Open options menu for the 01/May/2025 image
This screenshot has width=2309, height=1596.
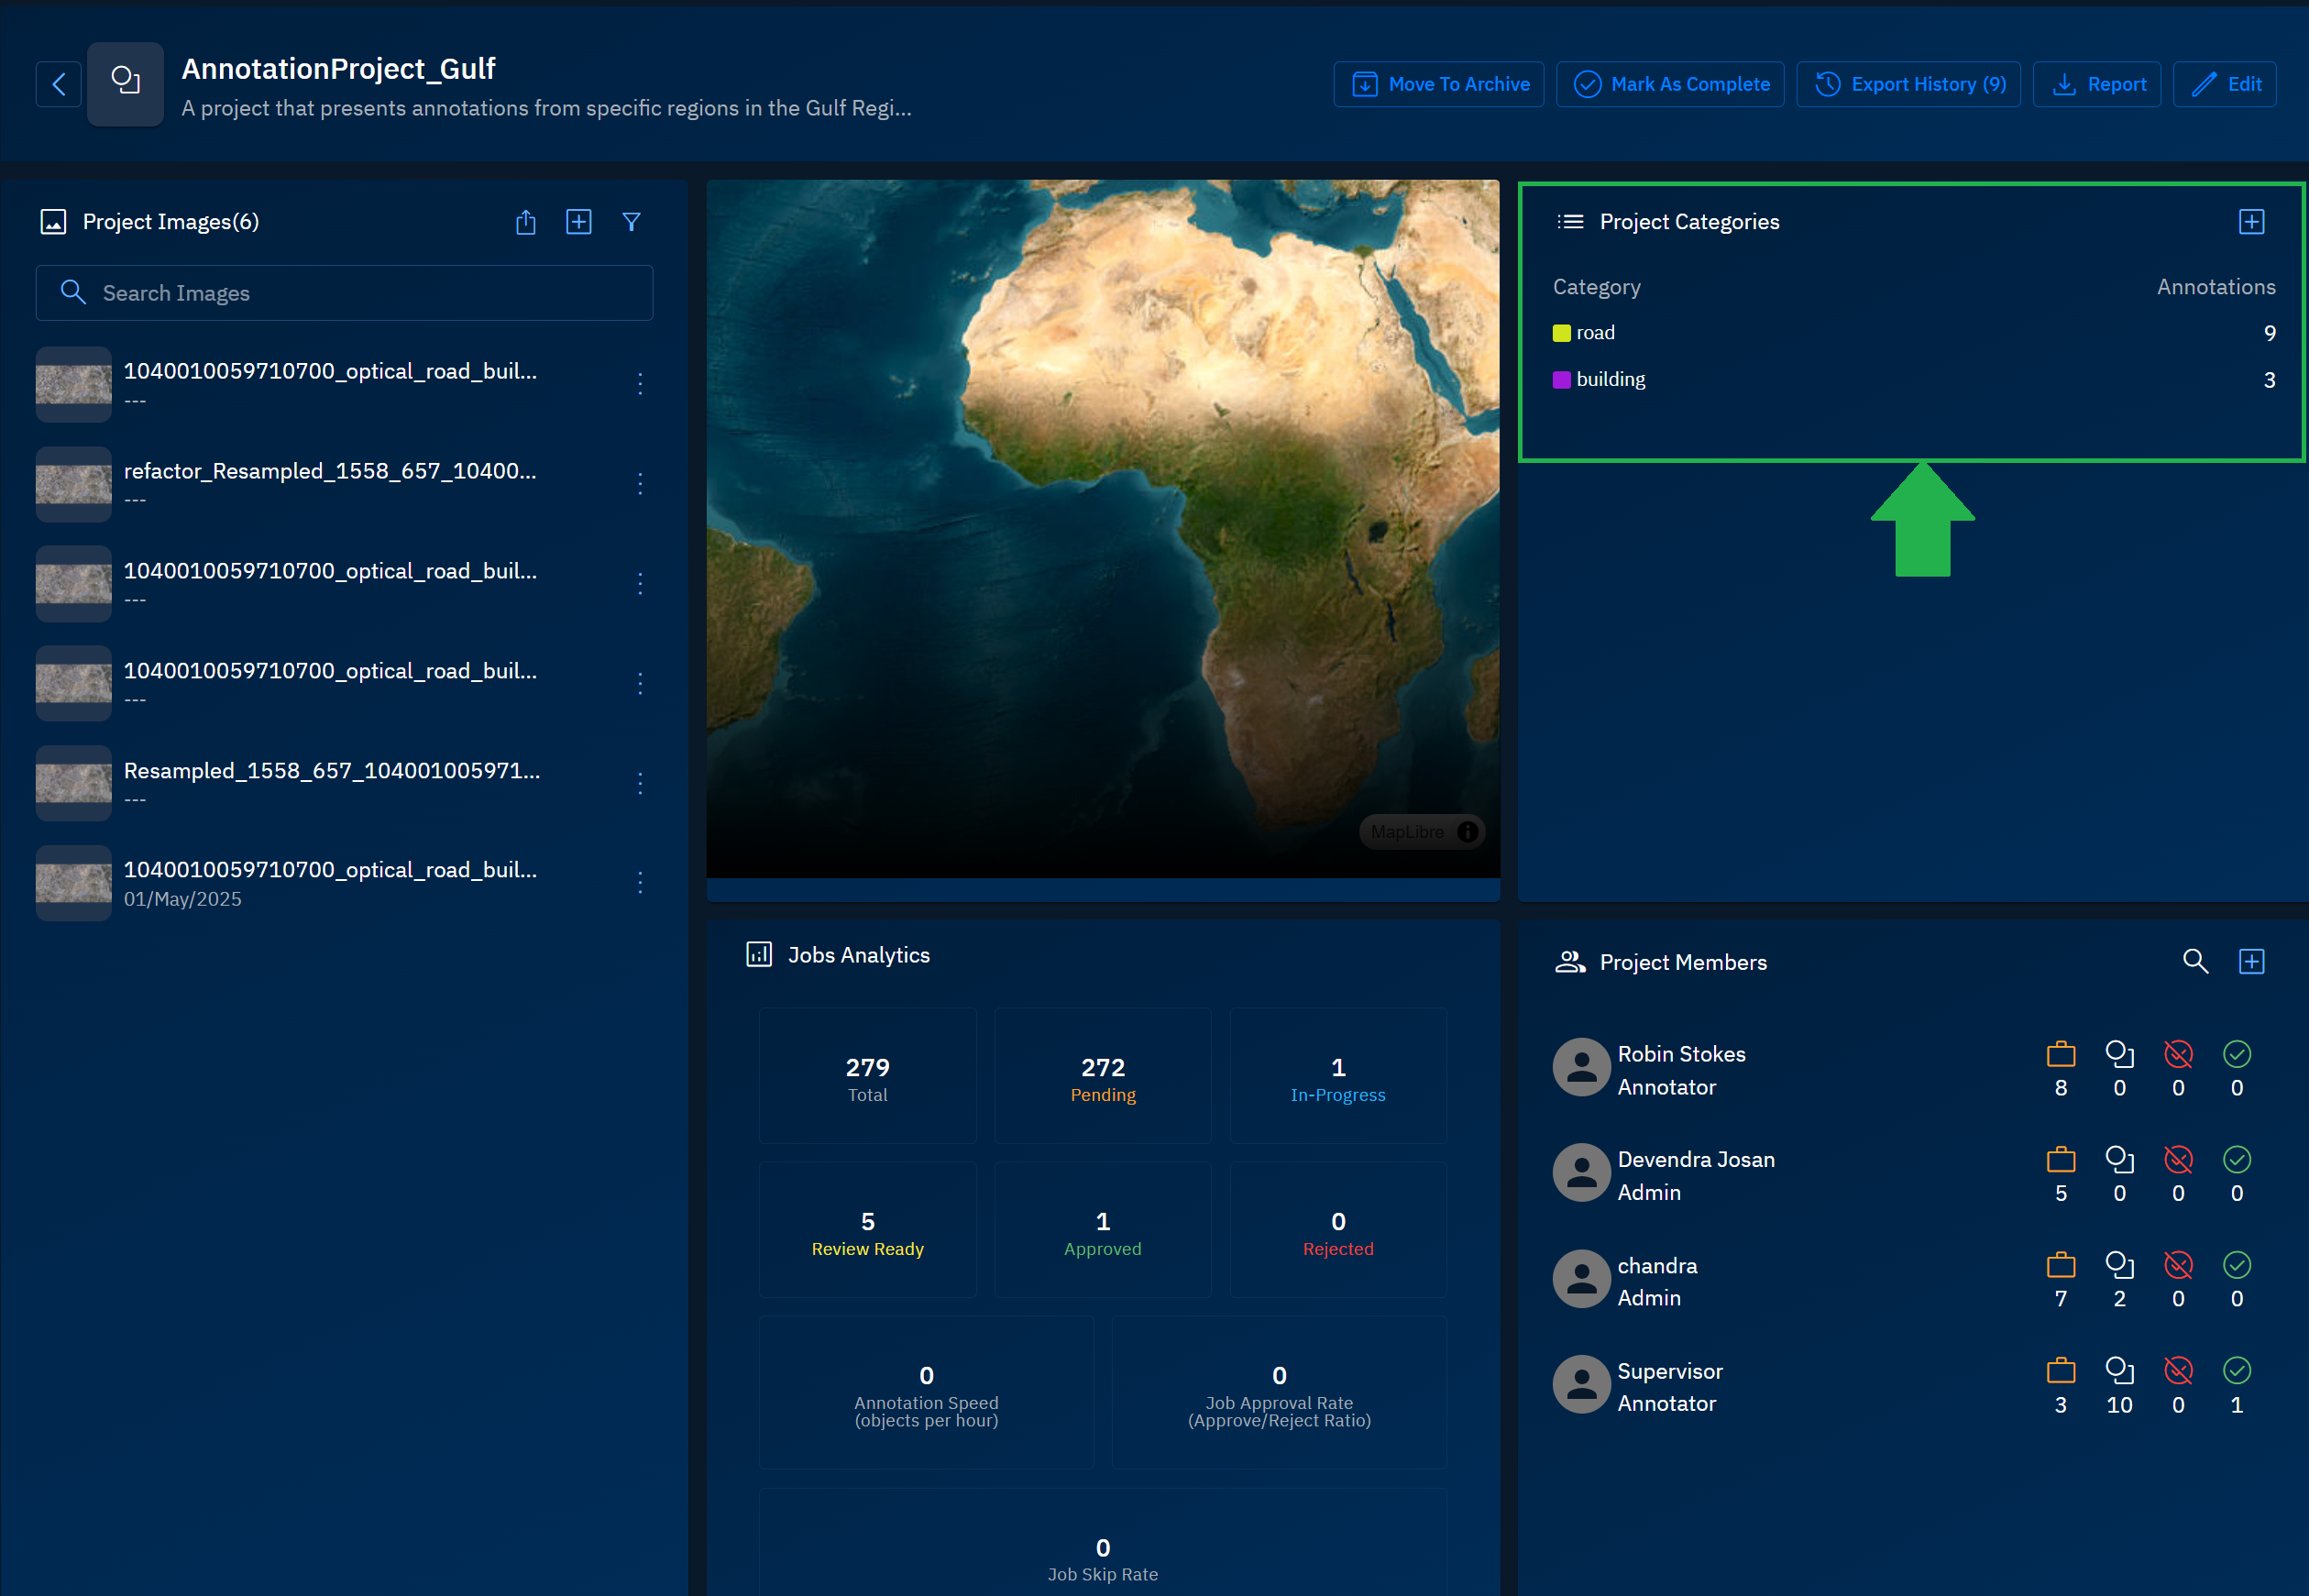point(640,882)
